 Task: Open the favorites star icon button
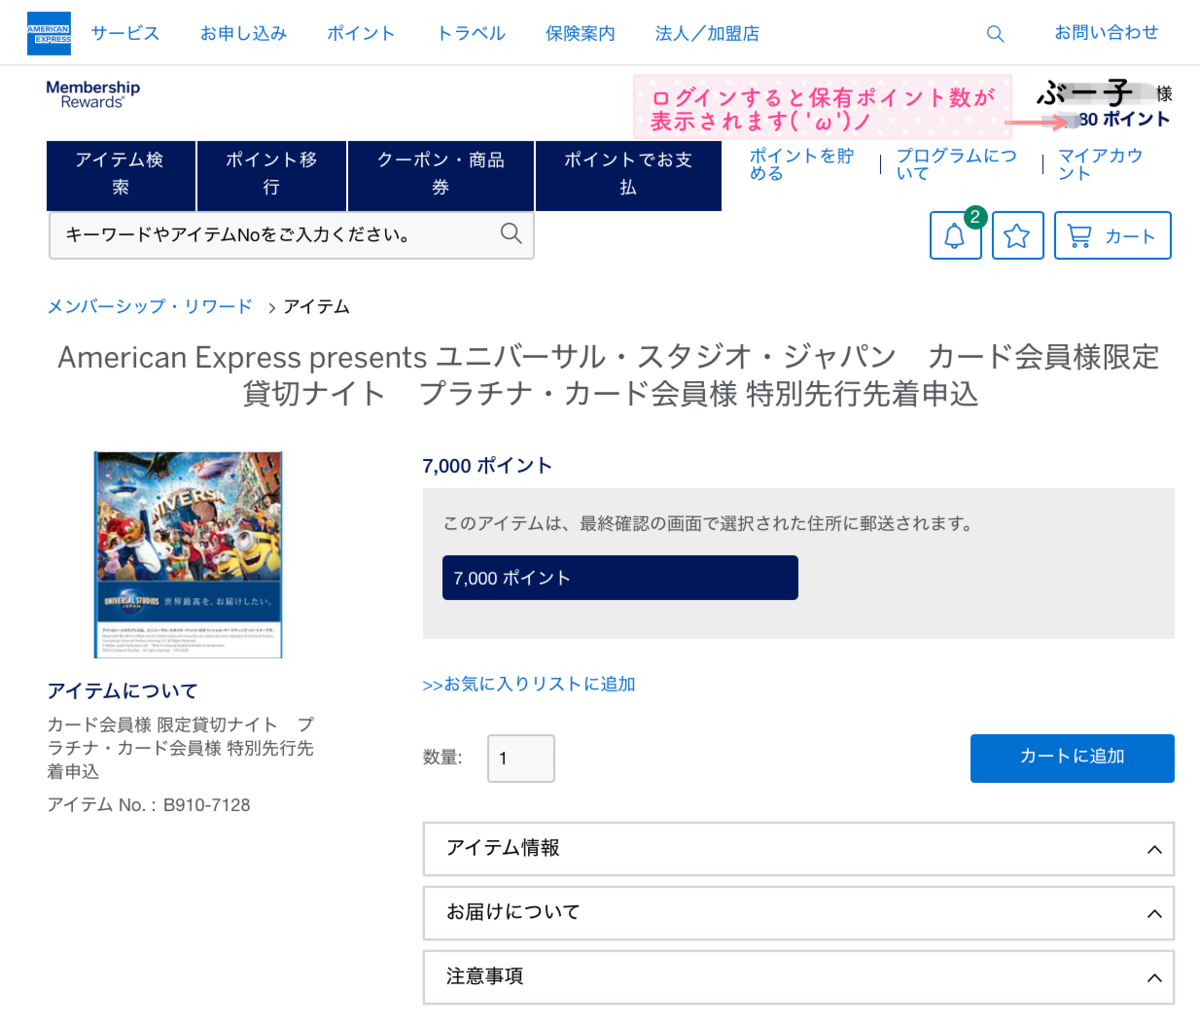point(1017,236)
